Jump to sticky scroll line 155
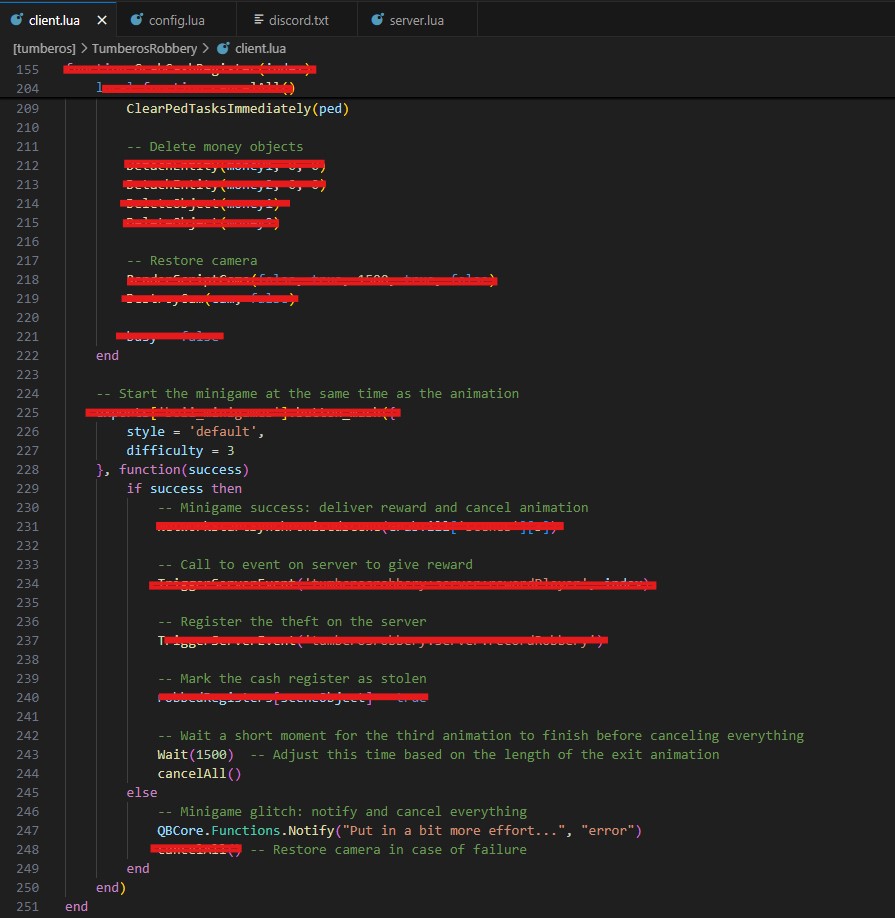895x918 pixels. (28, 69)
